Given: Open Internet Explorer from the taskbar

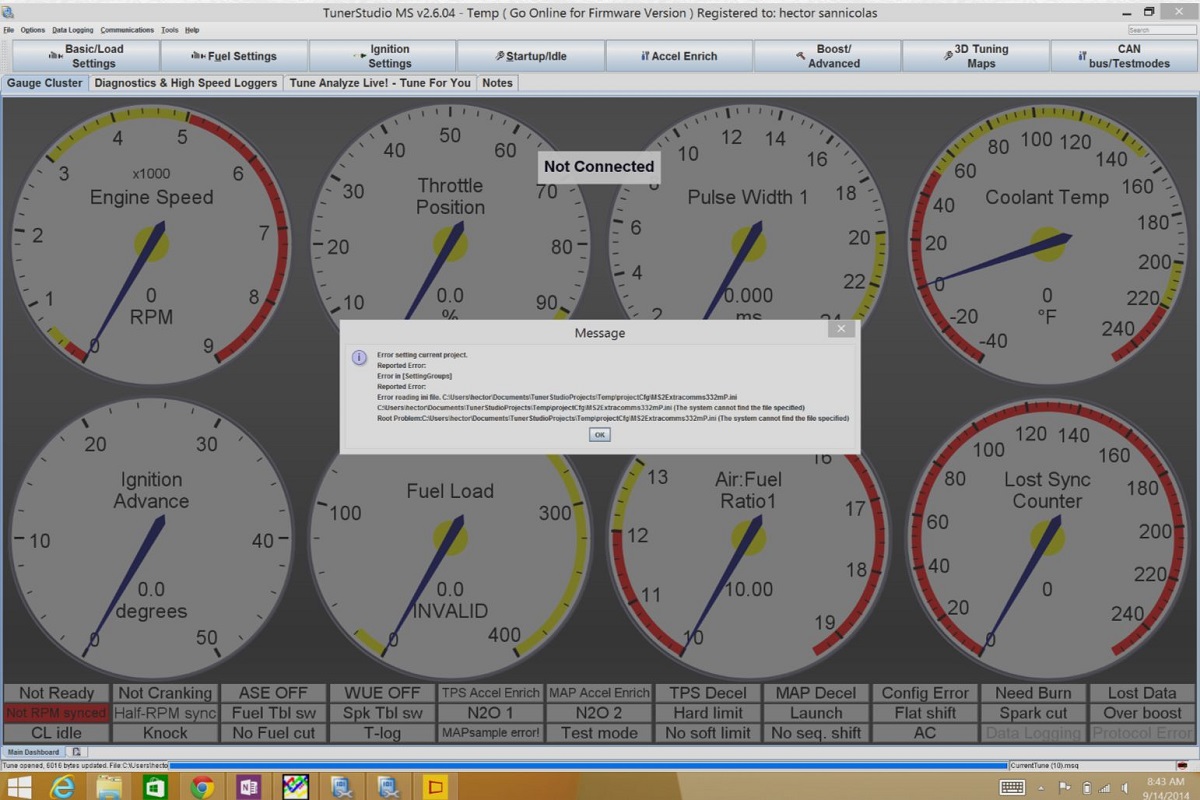Looking at the screenshot, I should tap(62, 787).
